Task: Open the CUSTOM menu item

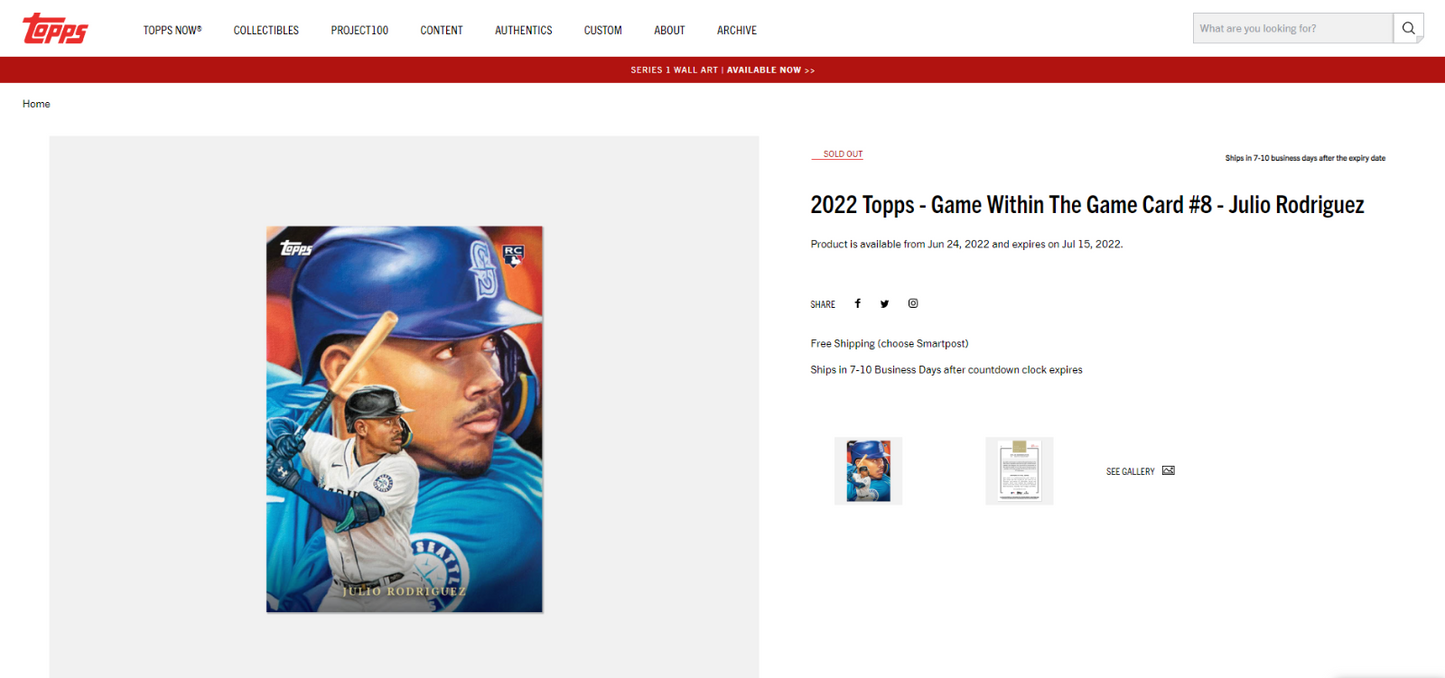Action: [603, 30]
